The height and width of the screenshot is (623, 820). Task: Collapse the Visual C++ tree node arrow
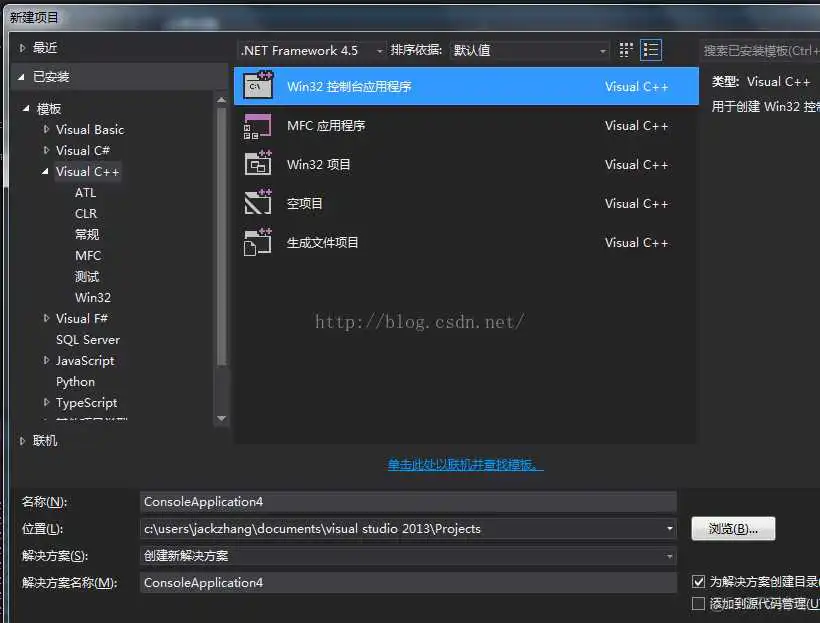[45, 171]
